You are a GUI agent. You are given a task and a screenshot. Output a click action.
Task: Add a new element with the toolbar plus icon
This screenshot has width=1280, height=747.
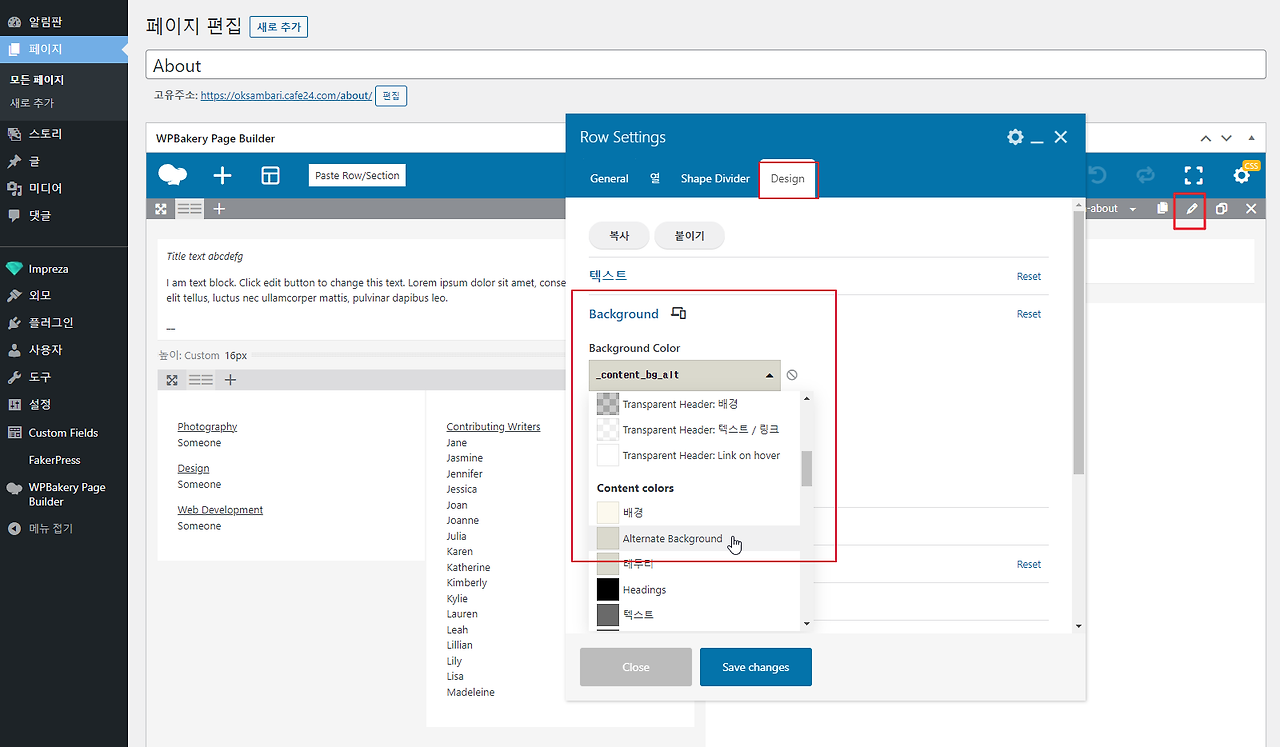pyautogui.click(x=222, y=176)
